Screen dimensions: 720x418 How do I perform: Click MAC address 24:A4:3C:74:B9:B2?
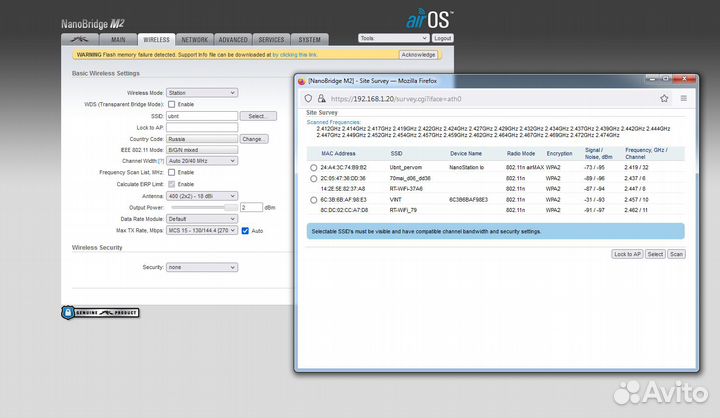[x=343, y=168]
